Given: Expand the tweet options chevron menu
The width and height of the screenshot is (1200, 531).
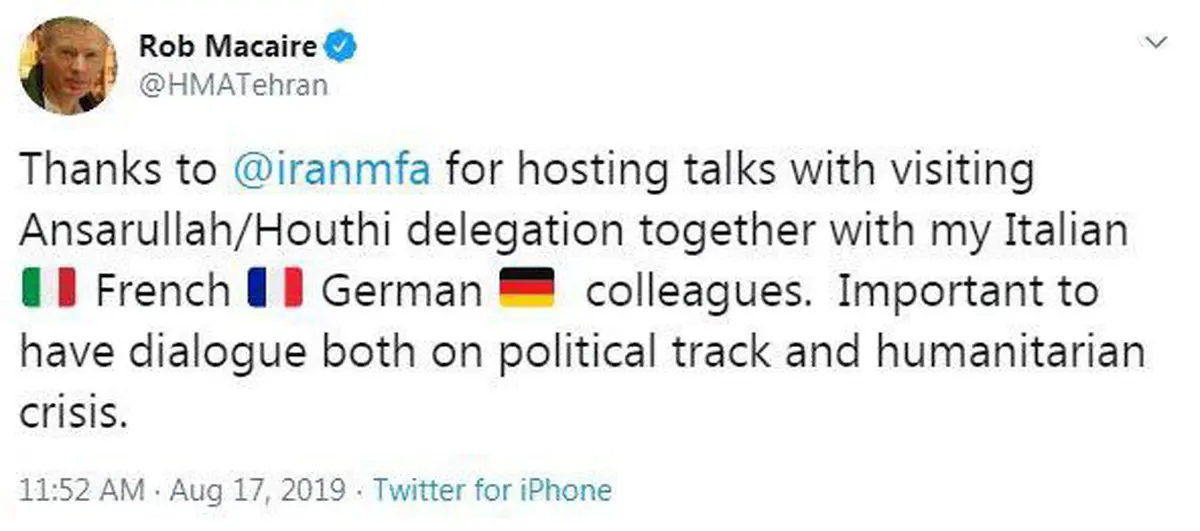Looking at the screenshot, I should 1156,42.
